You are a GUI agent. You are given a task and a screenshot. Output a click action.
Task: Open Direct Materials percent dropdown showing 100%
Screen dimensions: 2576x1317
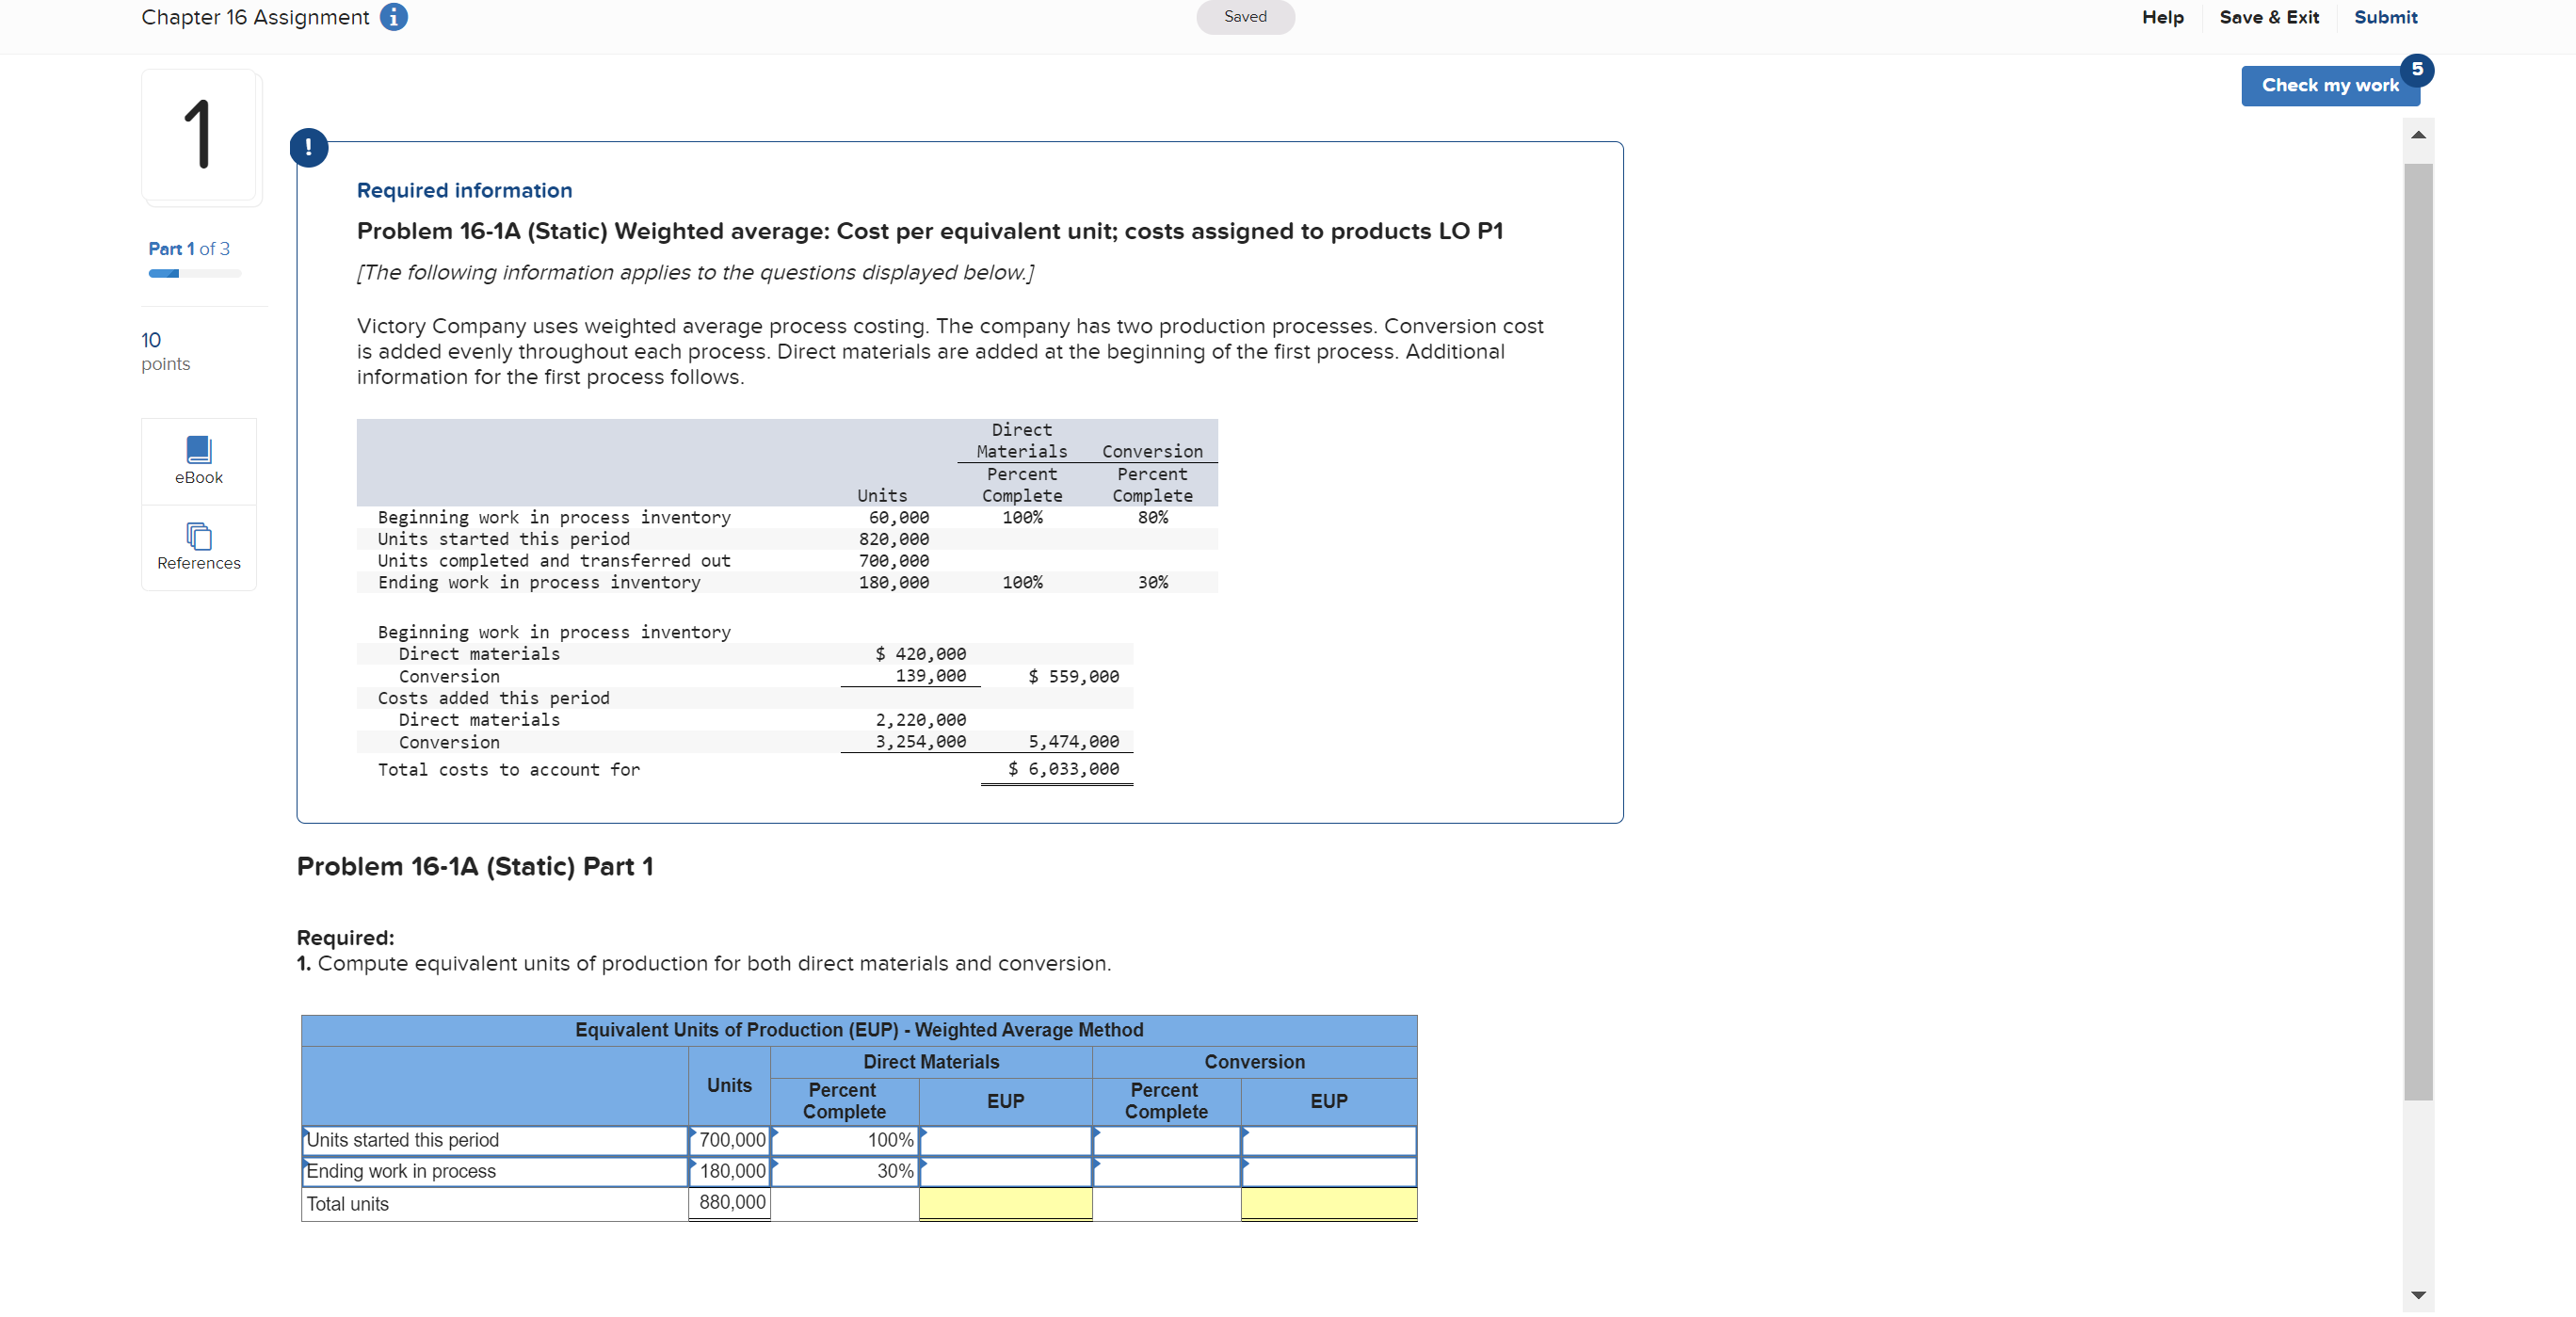click(844, 1140)
